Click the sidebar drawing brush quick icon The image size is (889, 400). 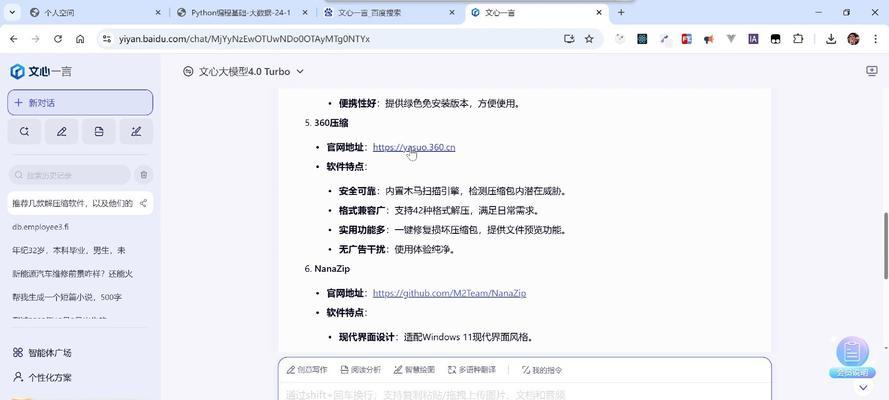(x=136, y=131)
